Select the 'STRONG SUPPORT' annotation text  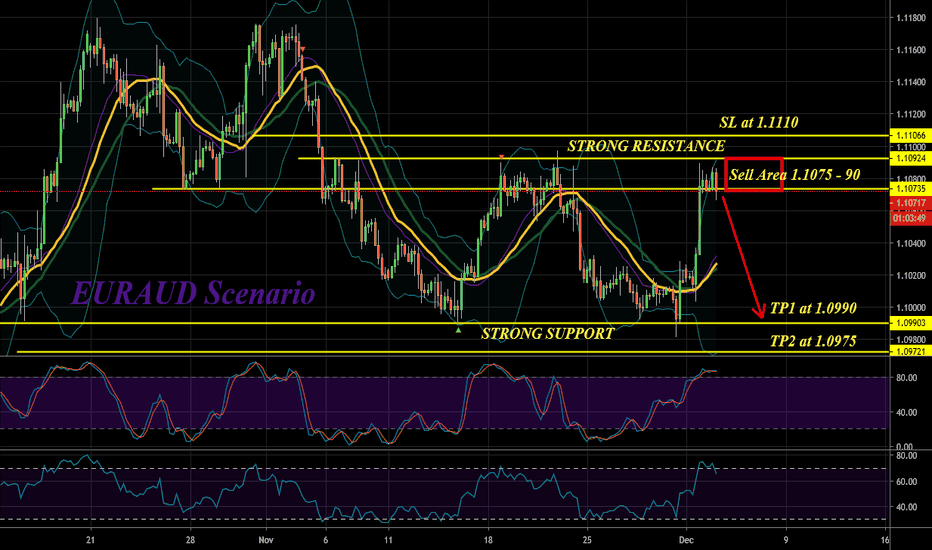point(548,334)
